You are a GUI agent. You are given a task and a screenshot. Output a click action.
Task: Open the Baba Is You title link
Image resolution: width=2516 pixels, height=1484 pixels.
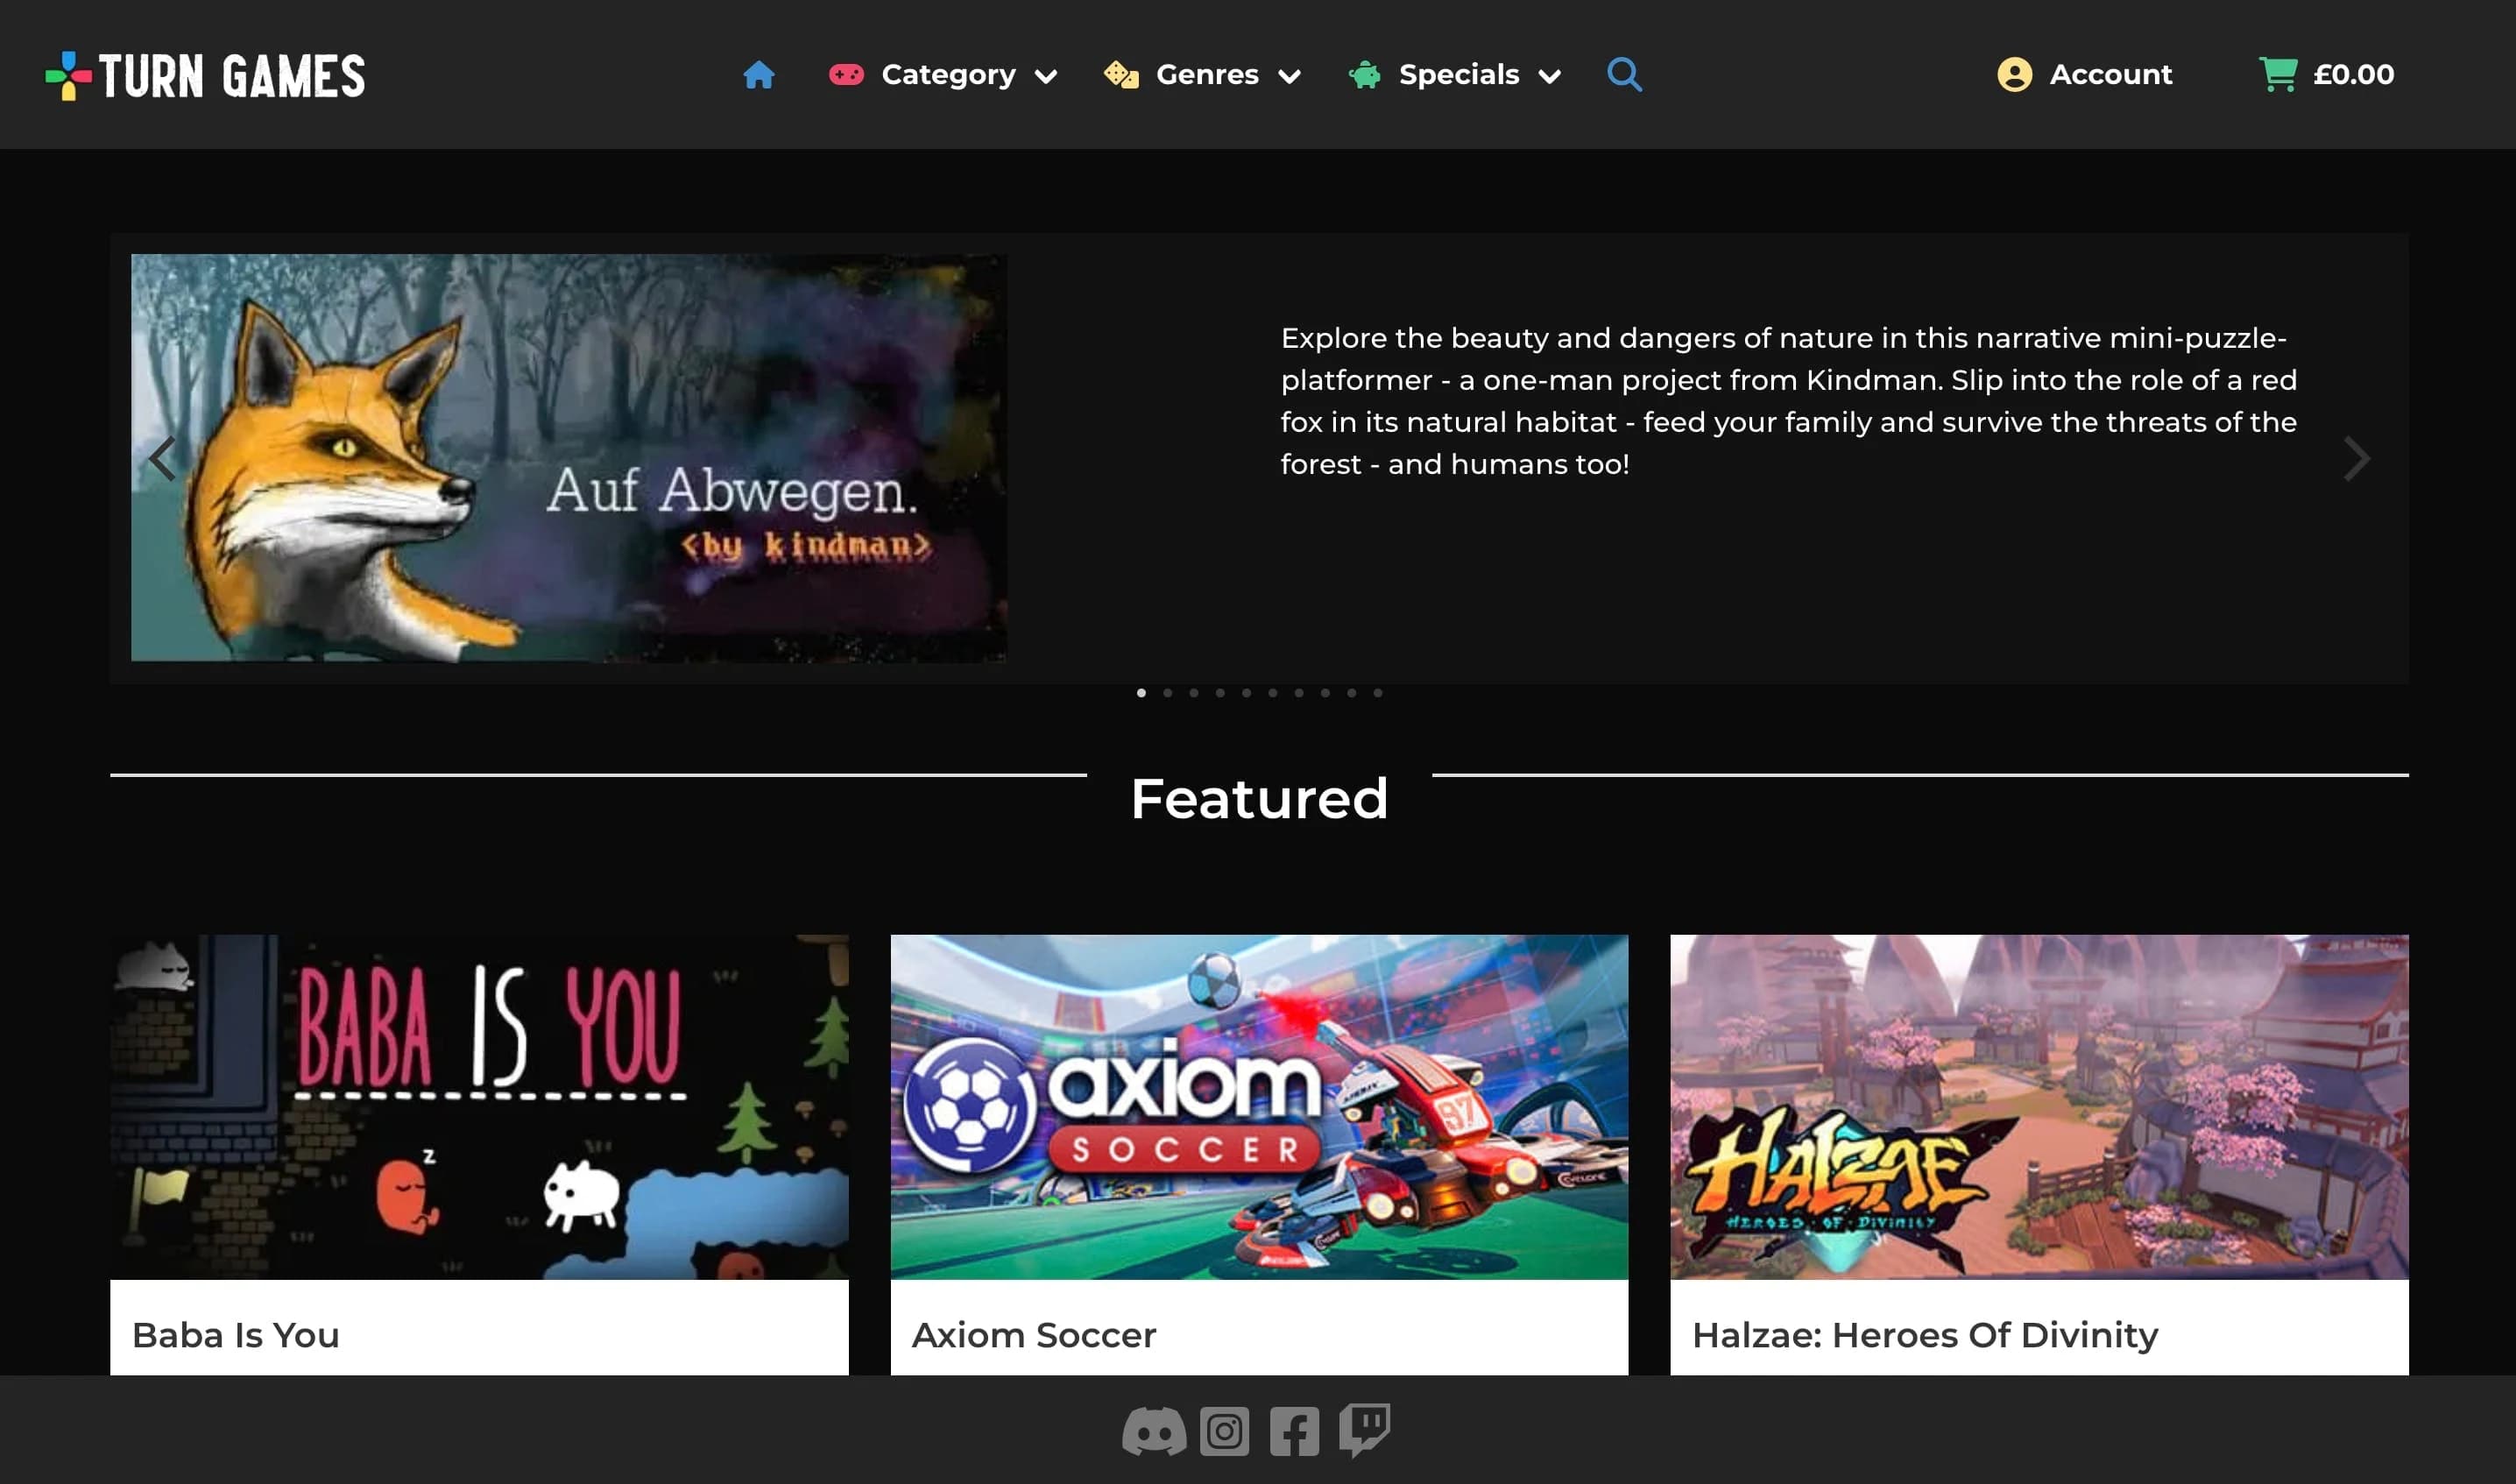pos(236,1335)
